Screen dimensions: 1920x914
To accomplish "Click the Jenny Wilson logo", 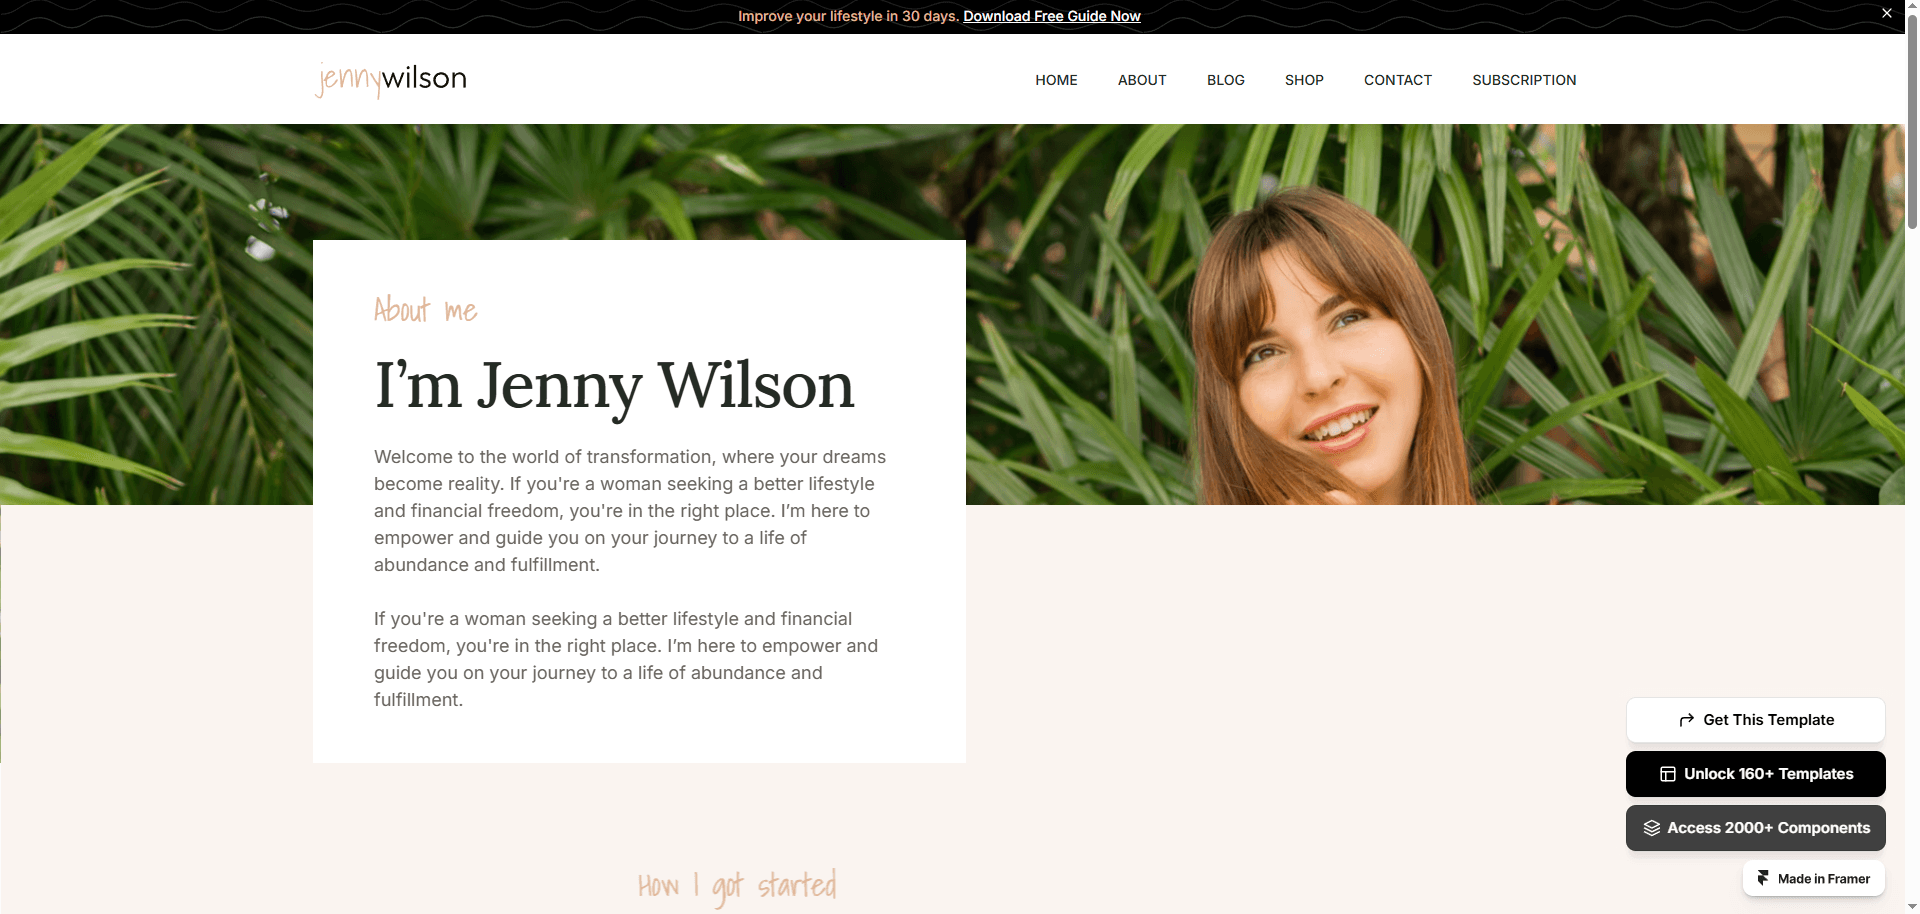I will [x=391, y=79].
